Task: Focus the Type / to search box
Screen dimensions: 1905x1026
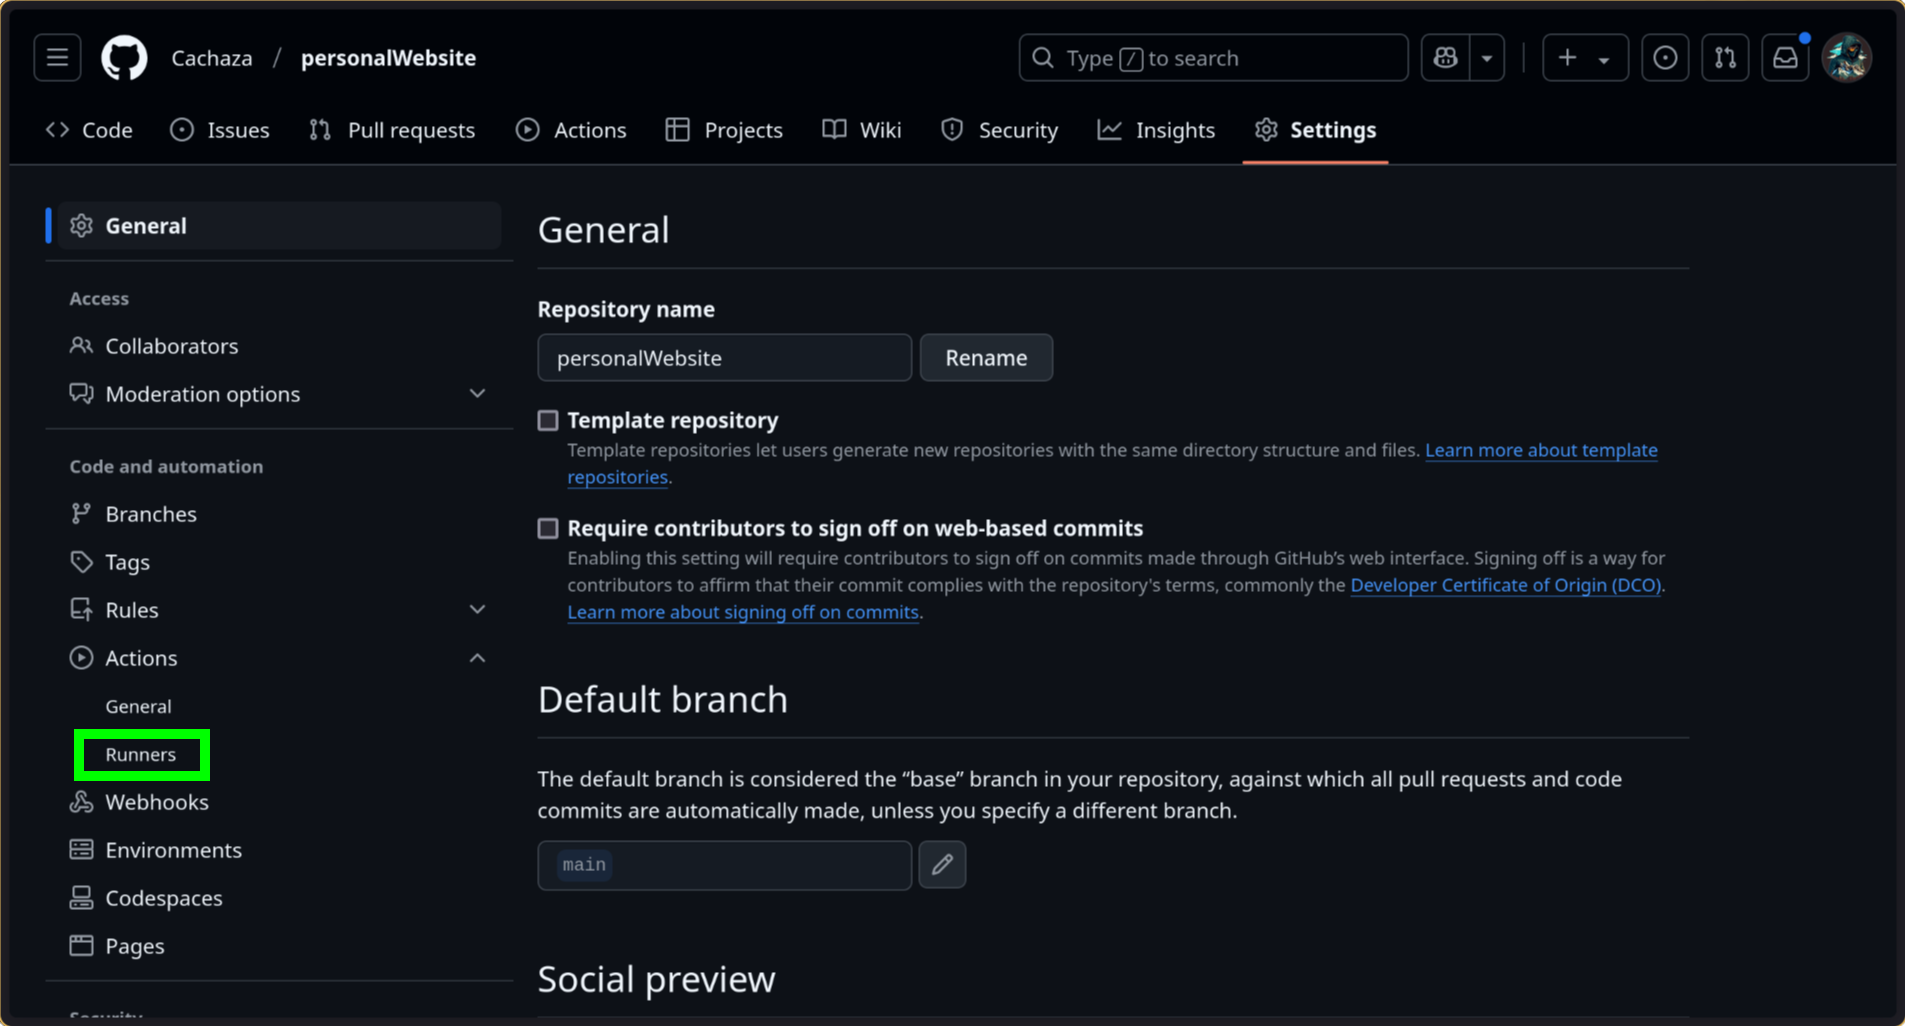Action: point(1213,58)
